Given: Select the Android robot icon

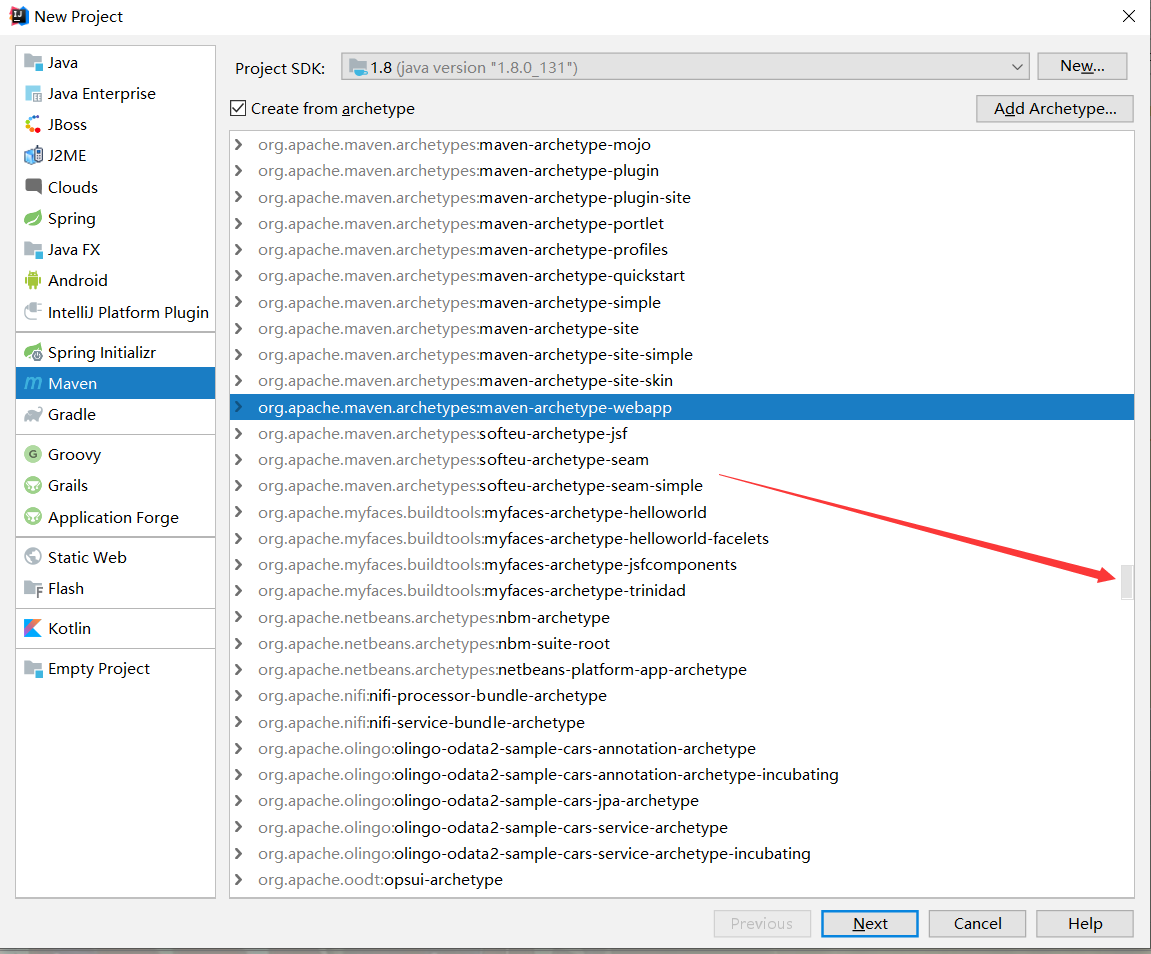Looking at the screenshot, I should click(x=33, y=280).
